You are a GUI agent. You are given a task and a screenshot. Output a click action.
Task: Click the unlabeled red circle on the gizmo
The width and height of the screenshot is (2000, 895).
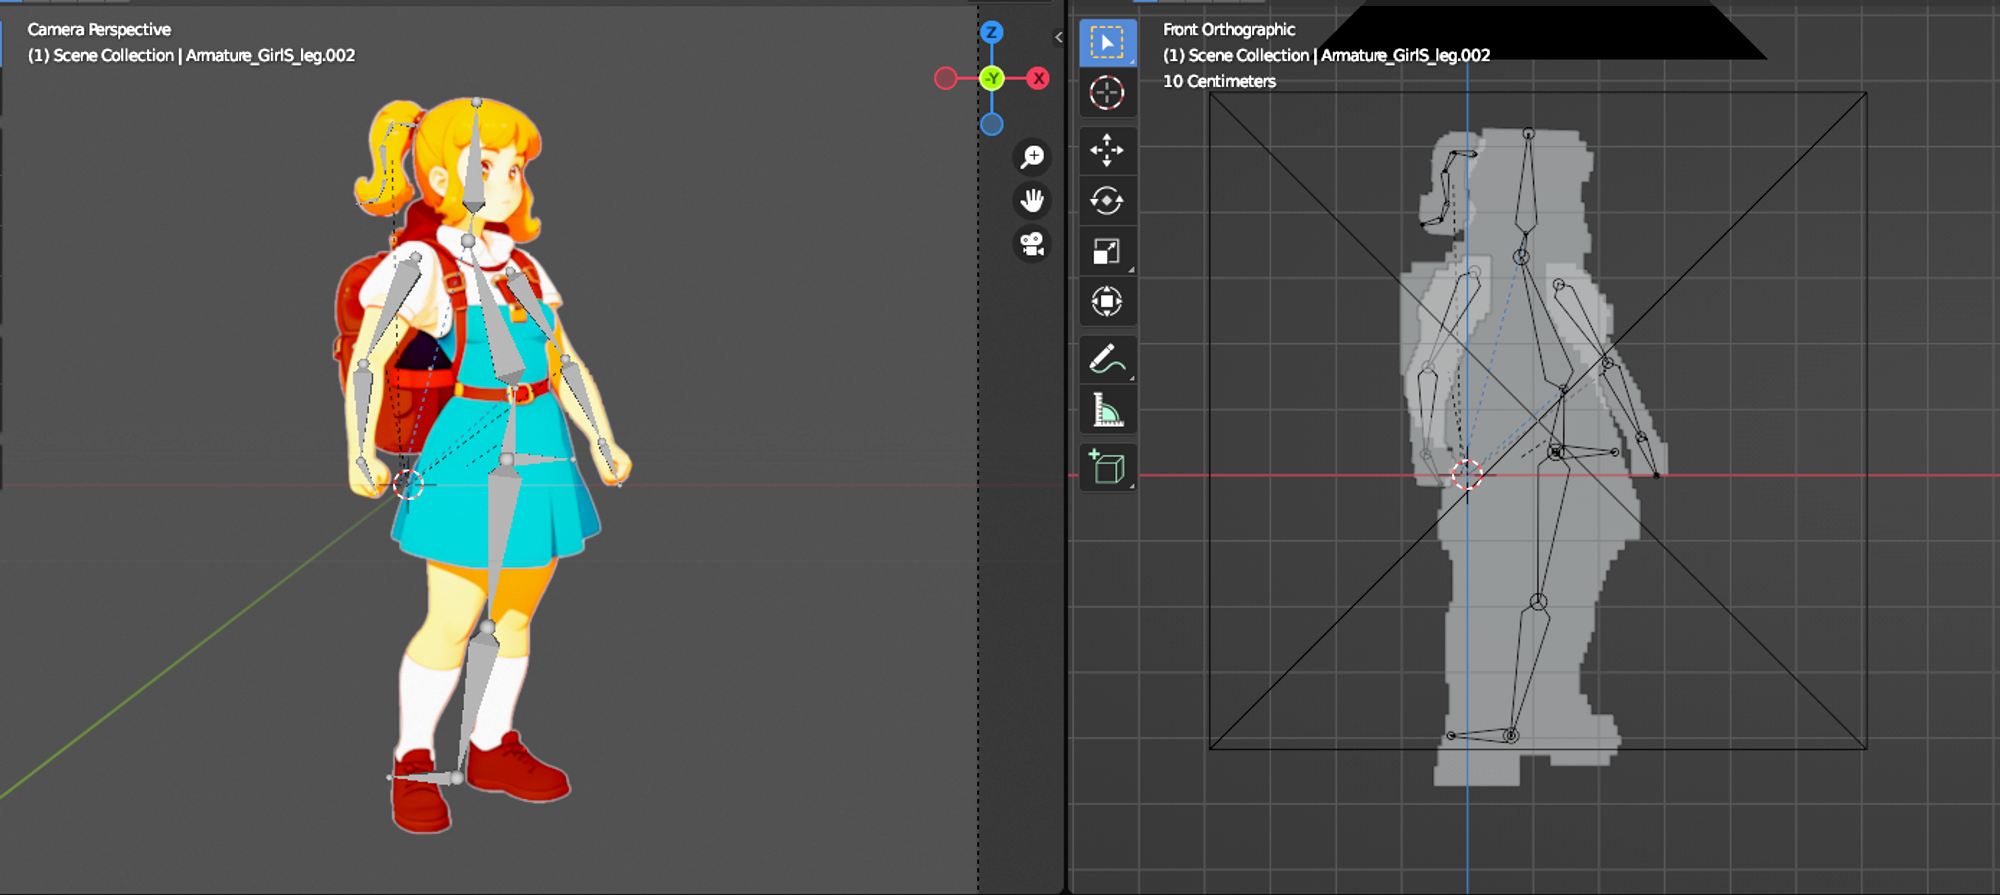[945, 78]
